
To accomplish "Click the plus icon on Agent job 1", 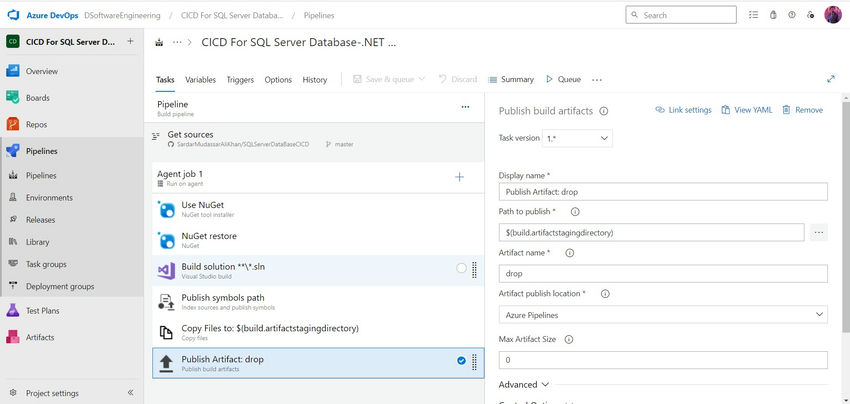I will coord(460,177).
